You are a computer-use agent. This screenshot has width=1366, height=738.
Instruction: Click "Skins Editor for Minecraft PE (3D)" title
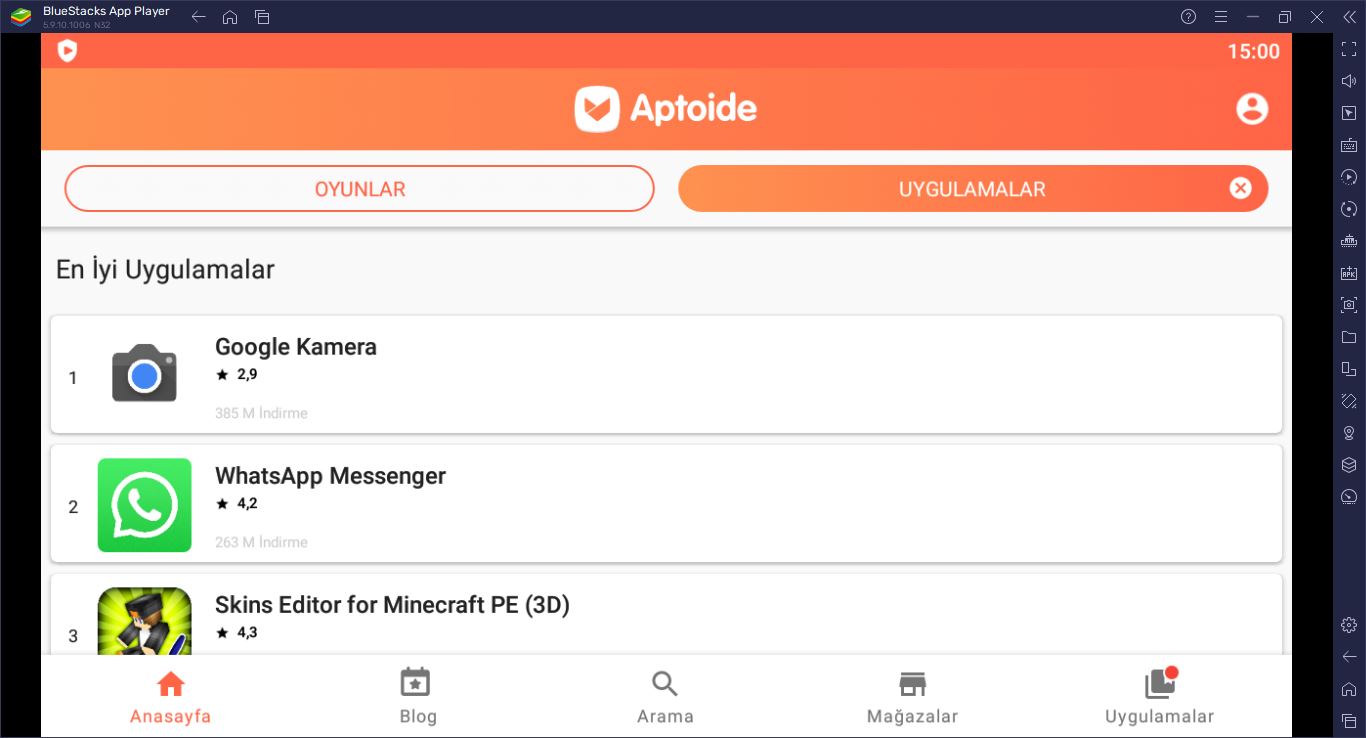click(392, 605)
